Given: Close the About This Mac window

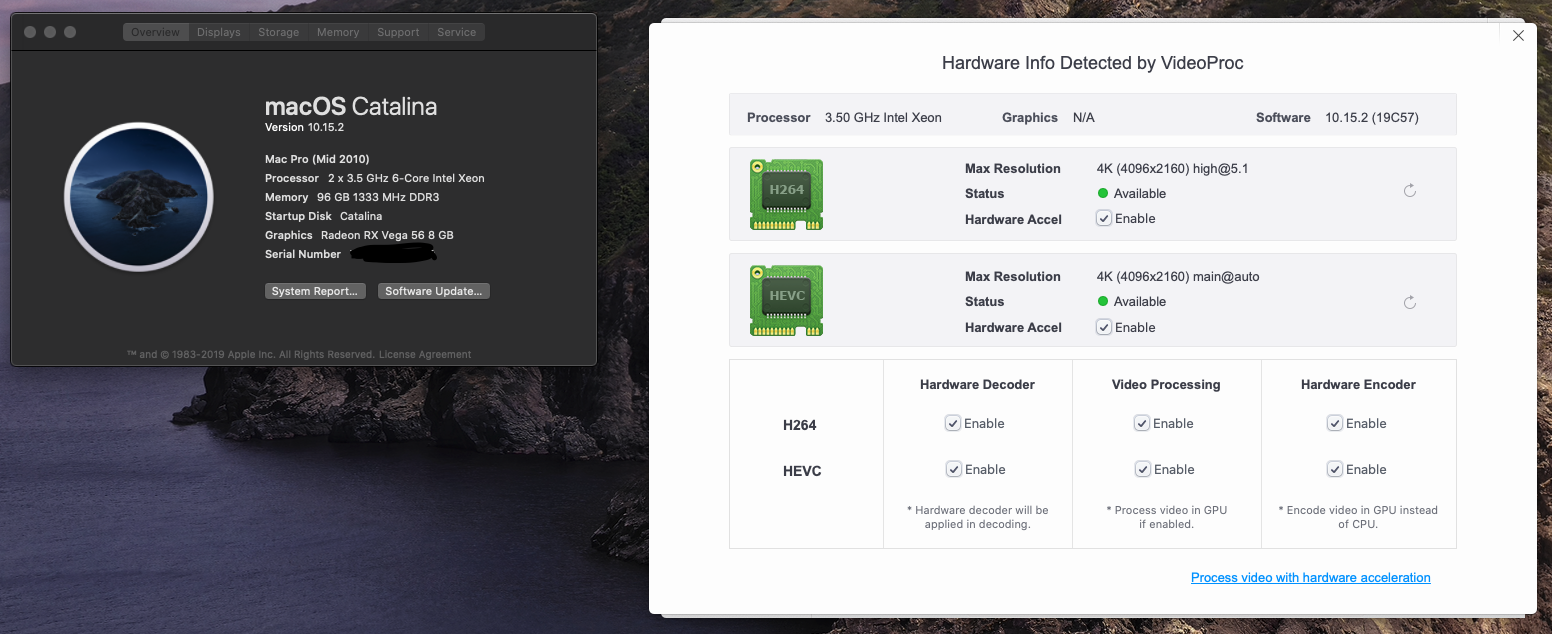Looking at the screenshot, I should 29,32.
